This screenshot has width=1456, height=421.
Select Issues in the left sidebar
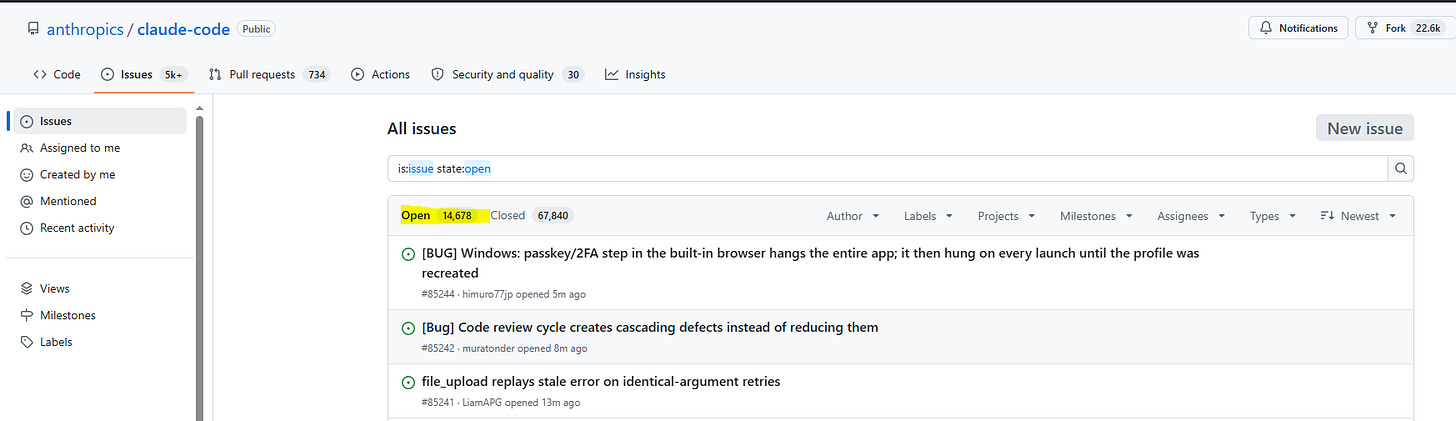tap(100, 121)
